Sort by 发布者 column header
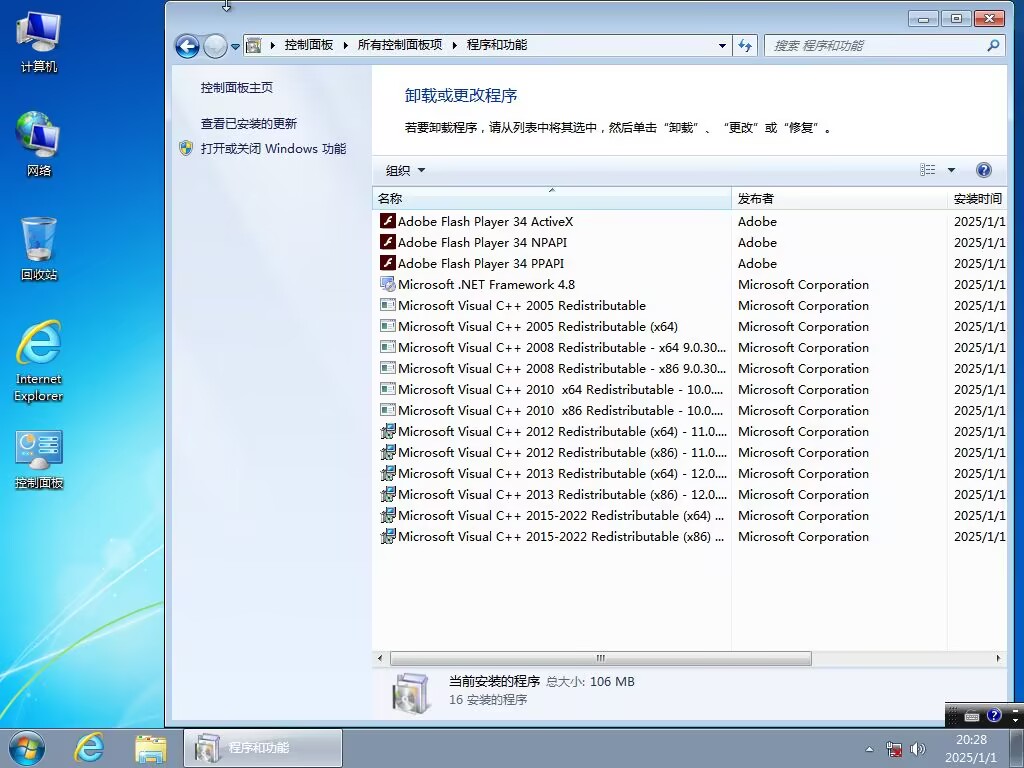 [839, 198]
